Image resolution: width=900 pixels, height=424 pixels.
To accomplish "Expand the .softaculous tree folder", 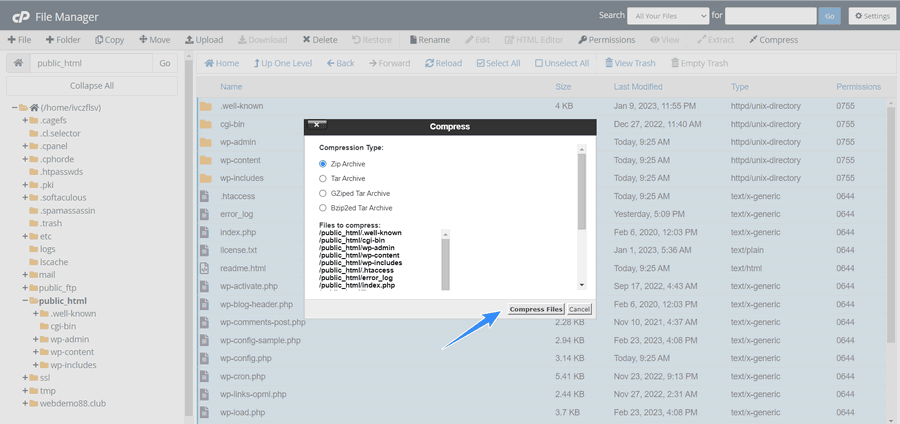I will pyautogui.click(x=25, y=197).
